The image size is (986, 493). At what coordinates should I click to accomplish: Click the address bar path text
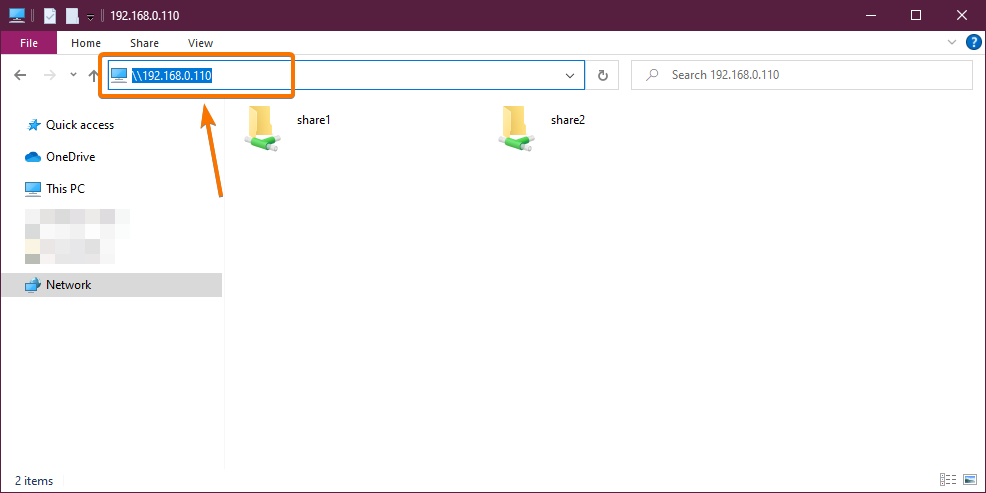click(171, 75)
